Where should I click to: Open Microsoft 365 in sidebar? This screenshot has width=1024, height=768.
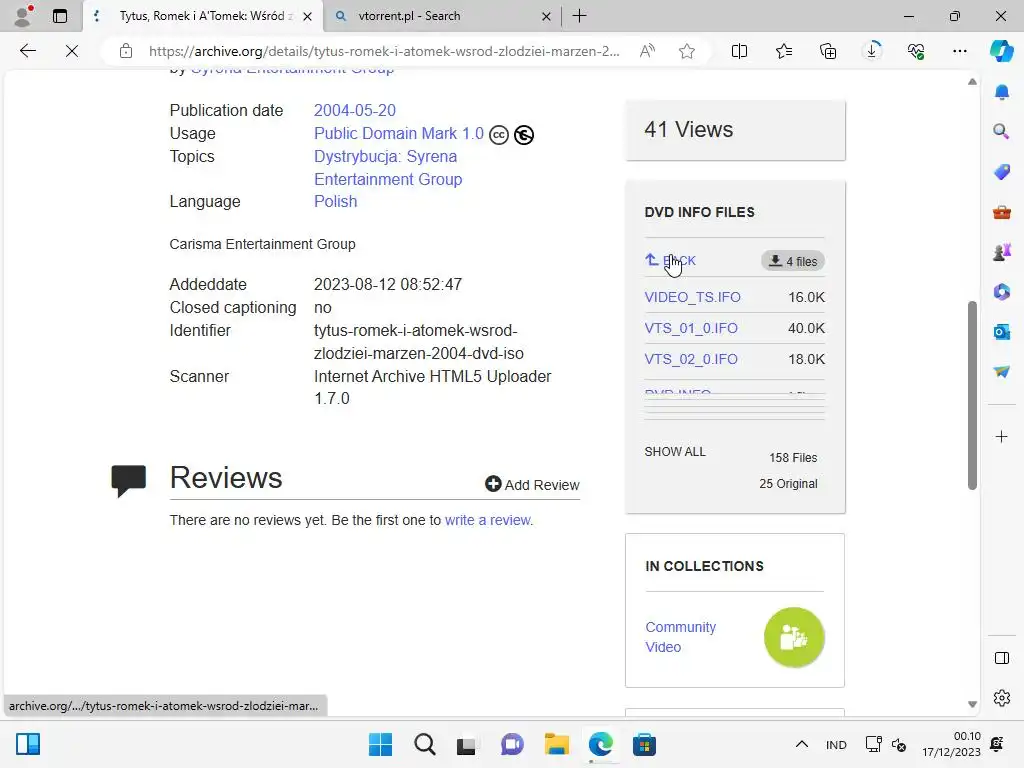[1002, 291]
